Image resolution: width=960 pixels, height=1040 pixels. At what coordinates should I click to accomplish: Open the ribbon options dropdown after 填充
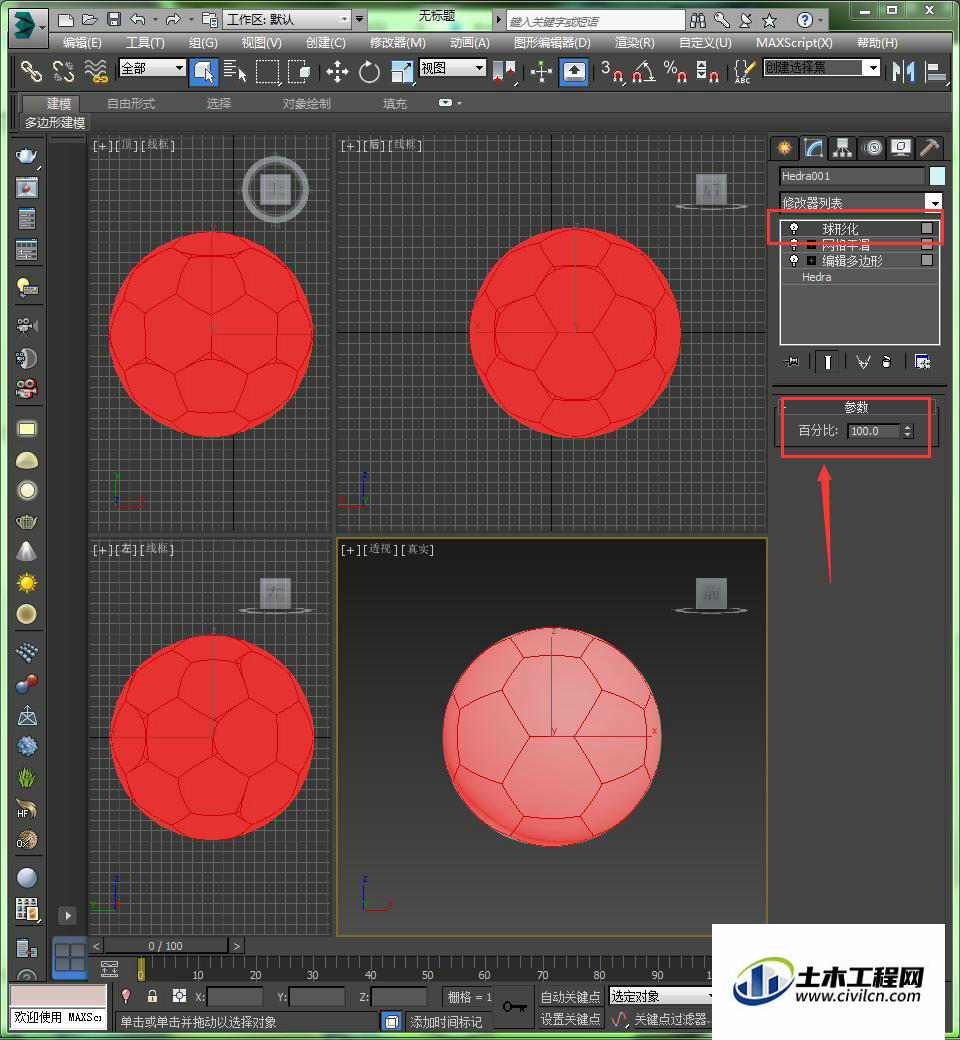pos(450,103)
